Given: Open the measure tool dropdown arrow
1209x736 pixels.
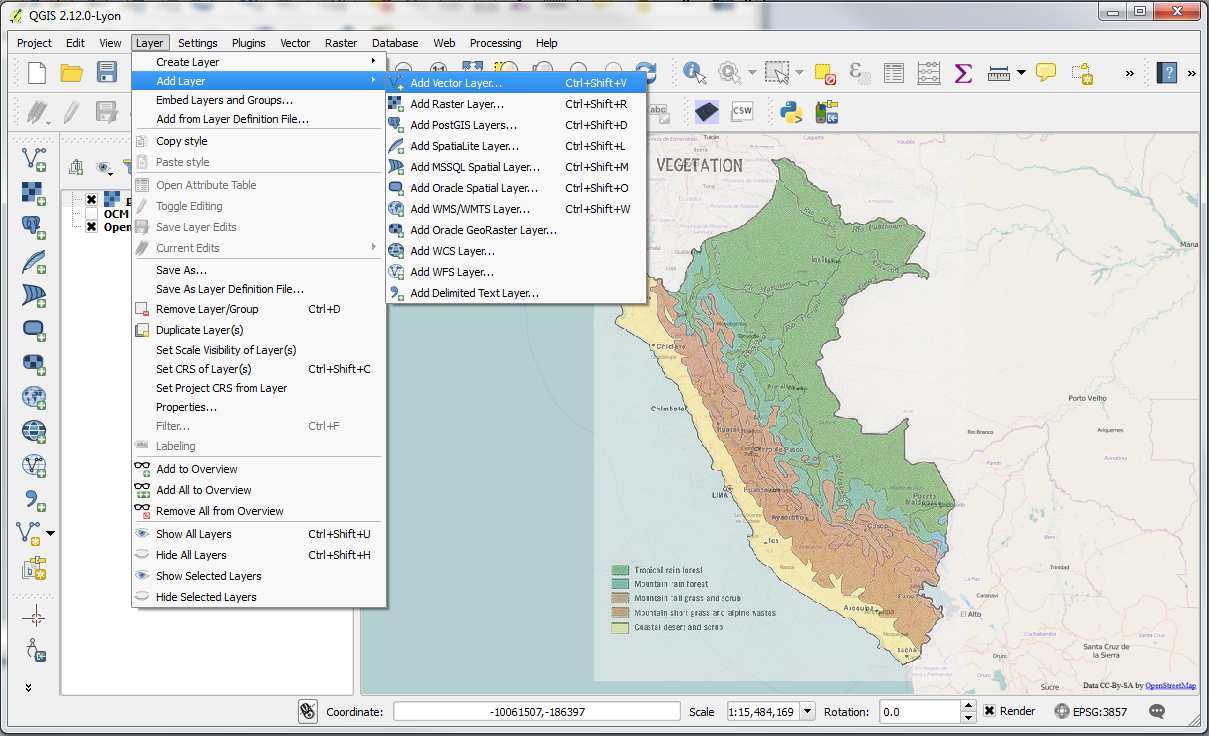Looking at the screenshot, I should tap(1021, 72).
